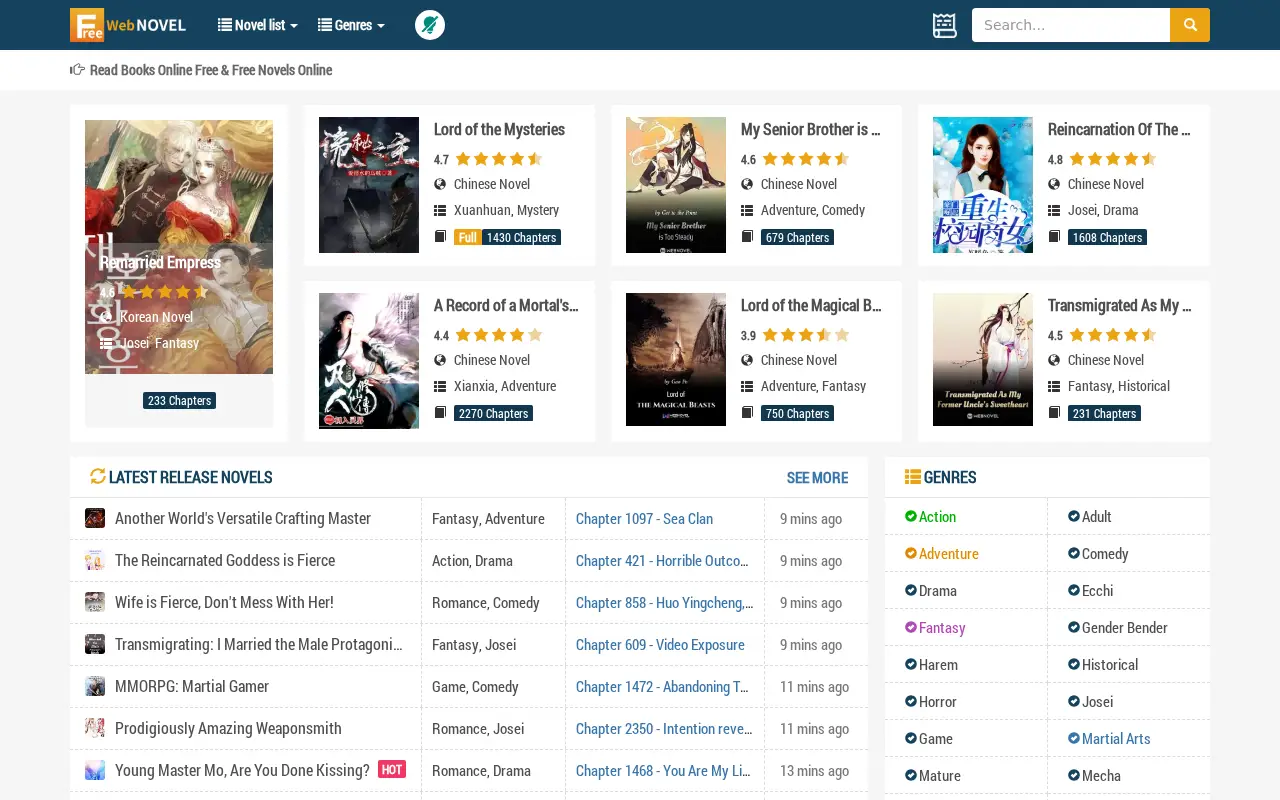Open the FreeWebNovel logo home link

click(128, 25)
